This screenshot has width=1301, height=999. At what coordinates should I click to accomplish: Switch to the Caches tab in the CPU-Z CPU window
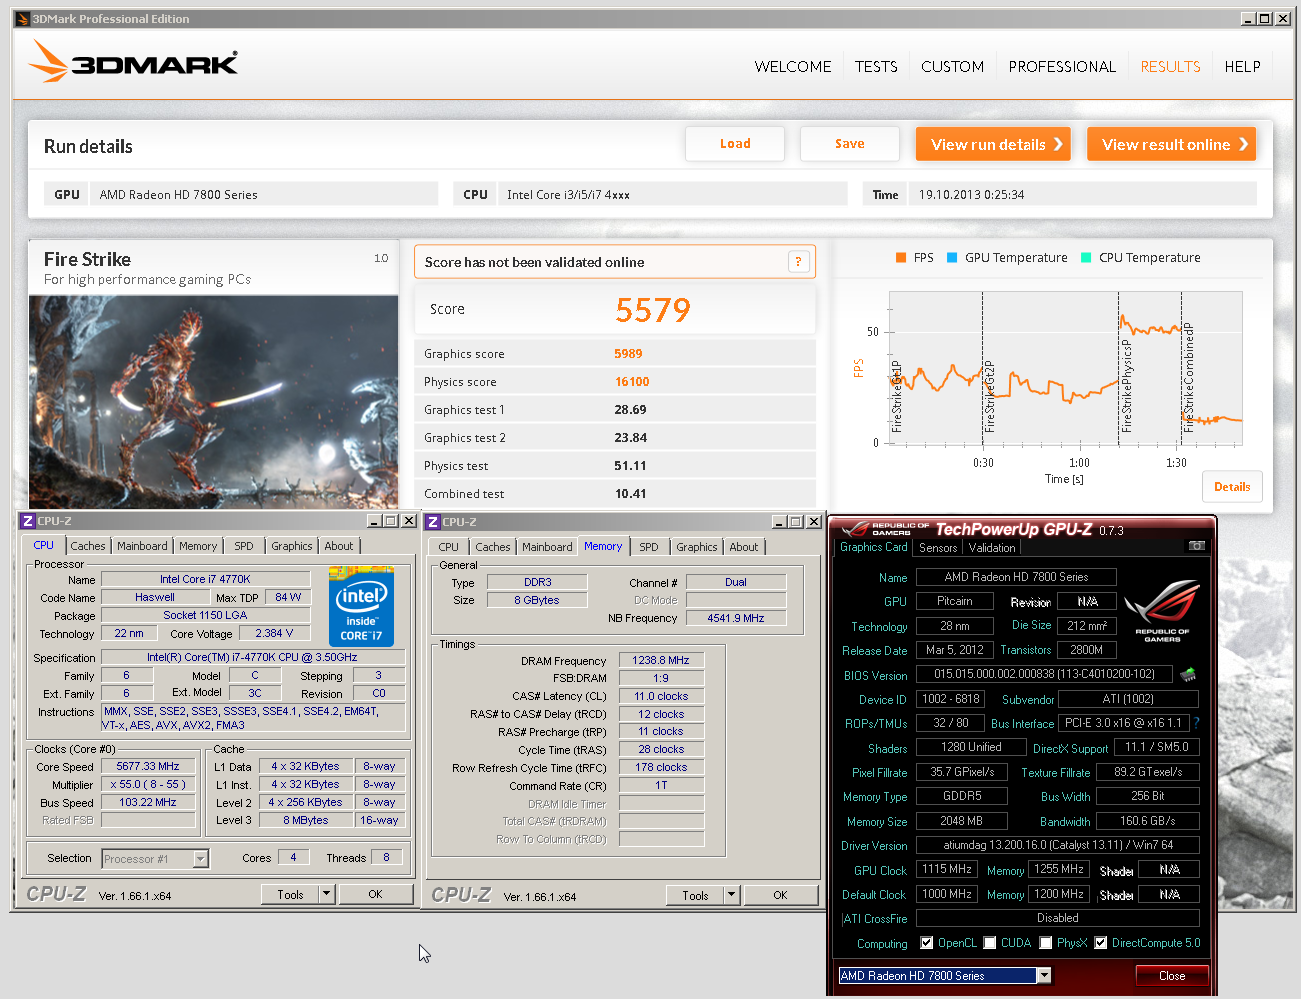coord(88,546)
